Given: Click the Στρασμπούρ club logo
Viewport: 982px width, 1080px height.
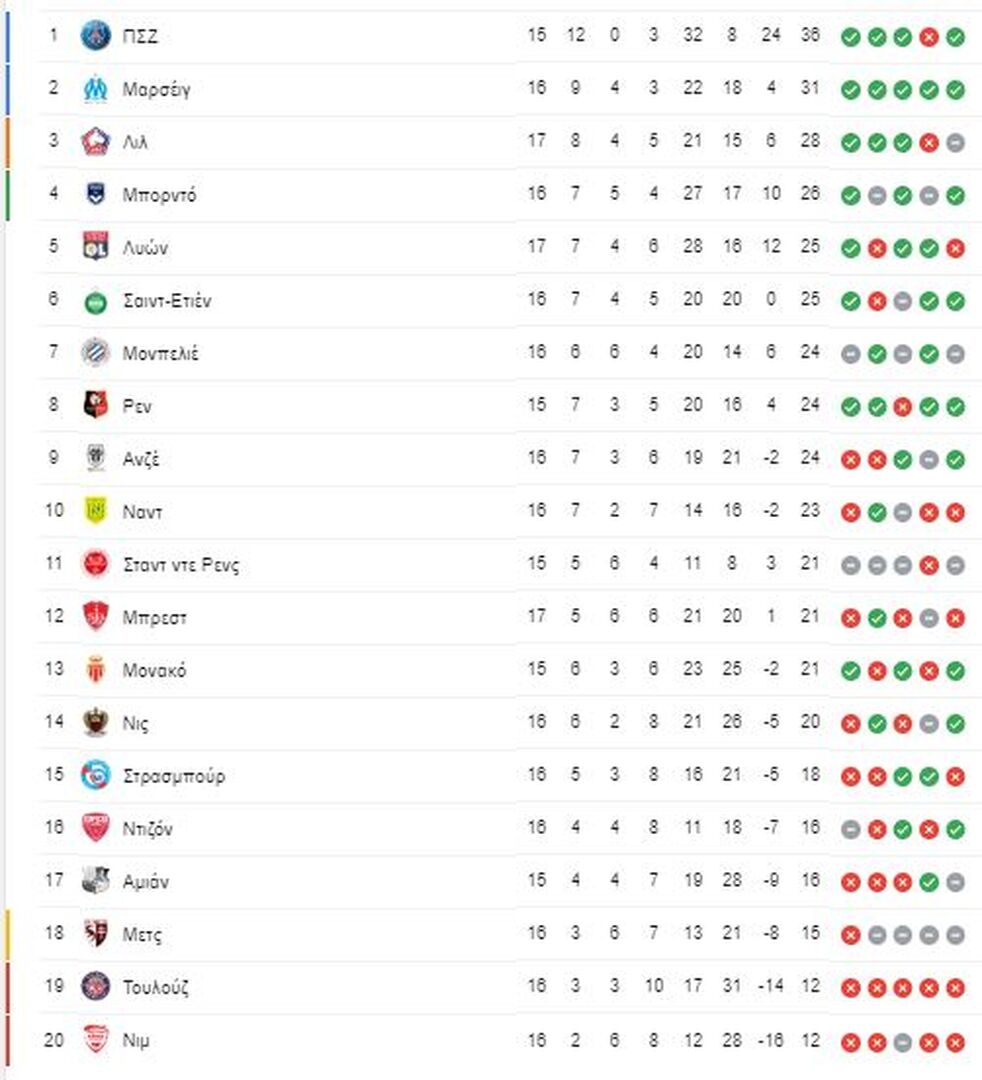Looking at the screenshot, I should (x=96, y=775).
